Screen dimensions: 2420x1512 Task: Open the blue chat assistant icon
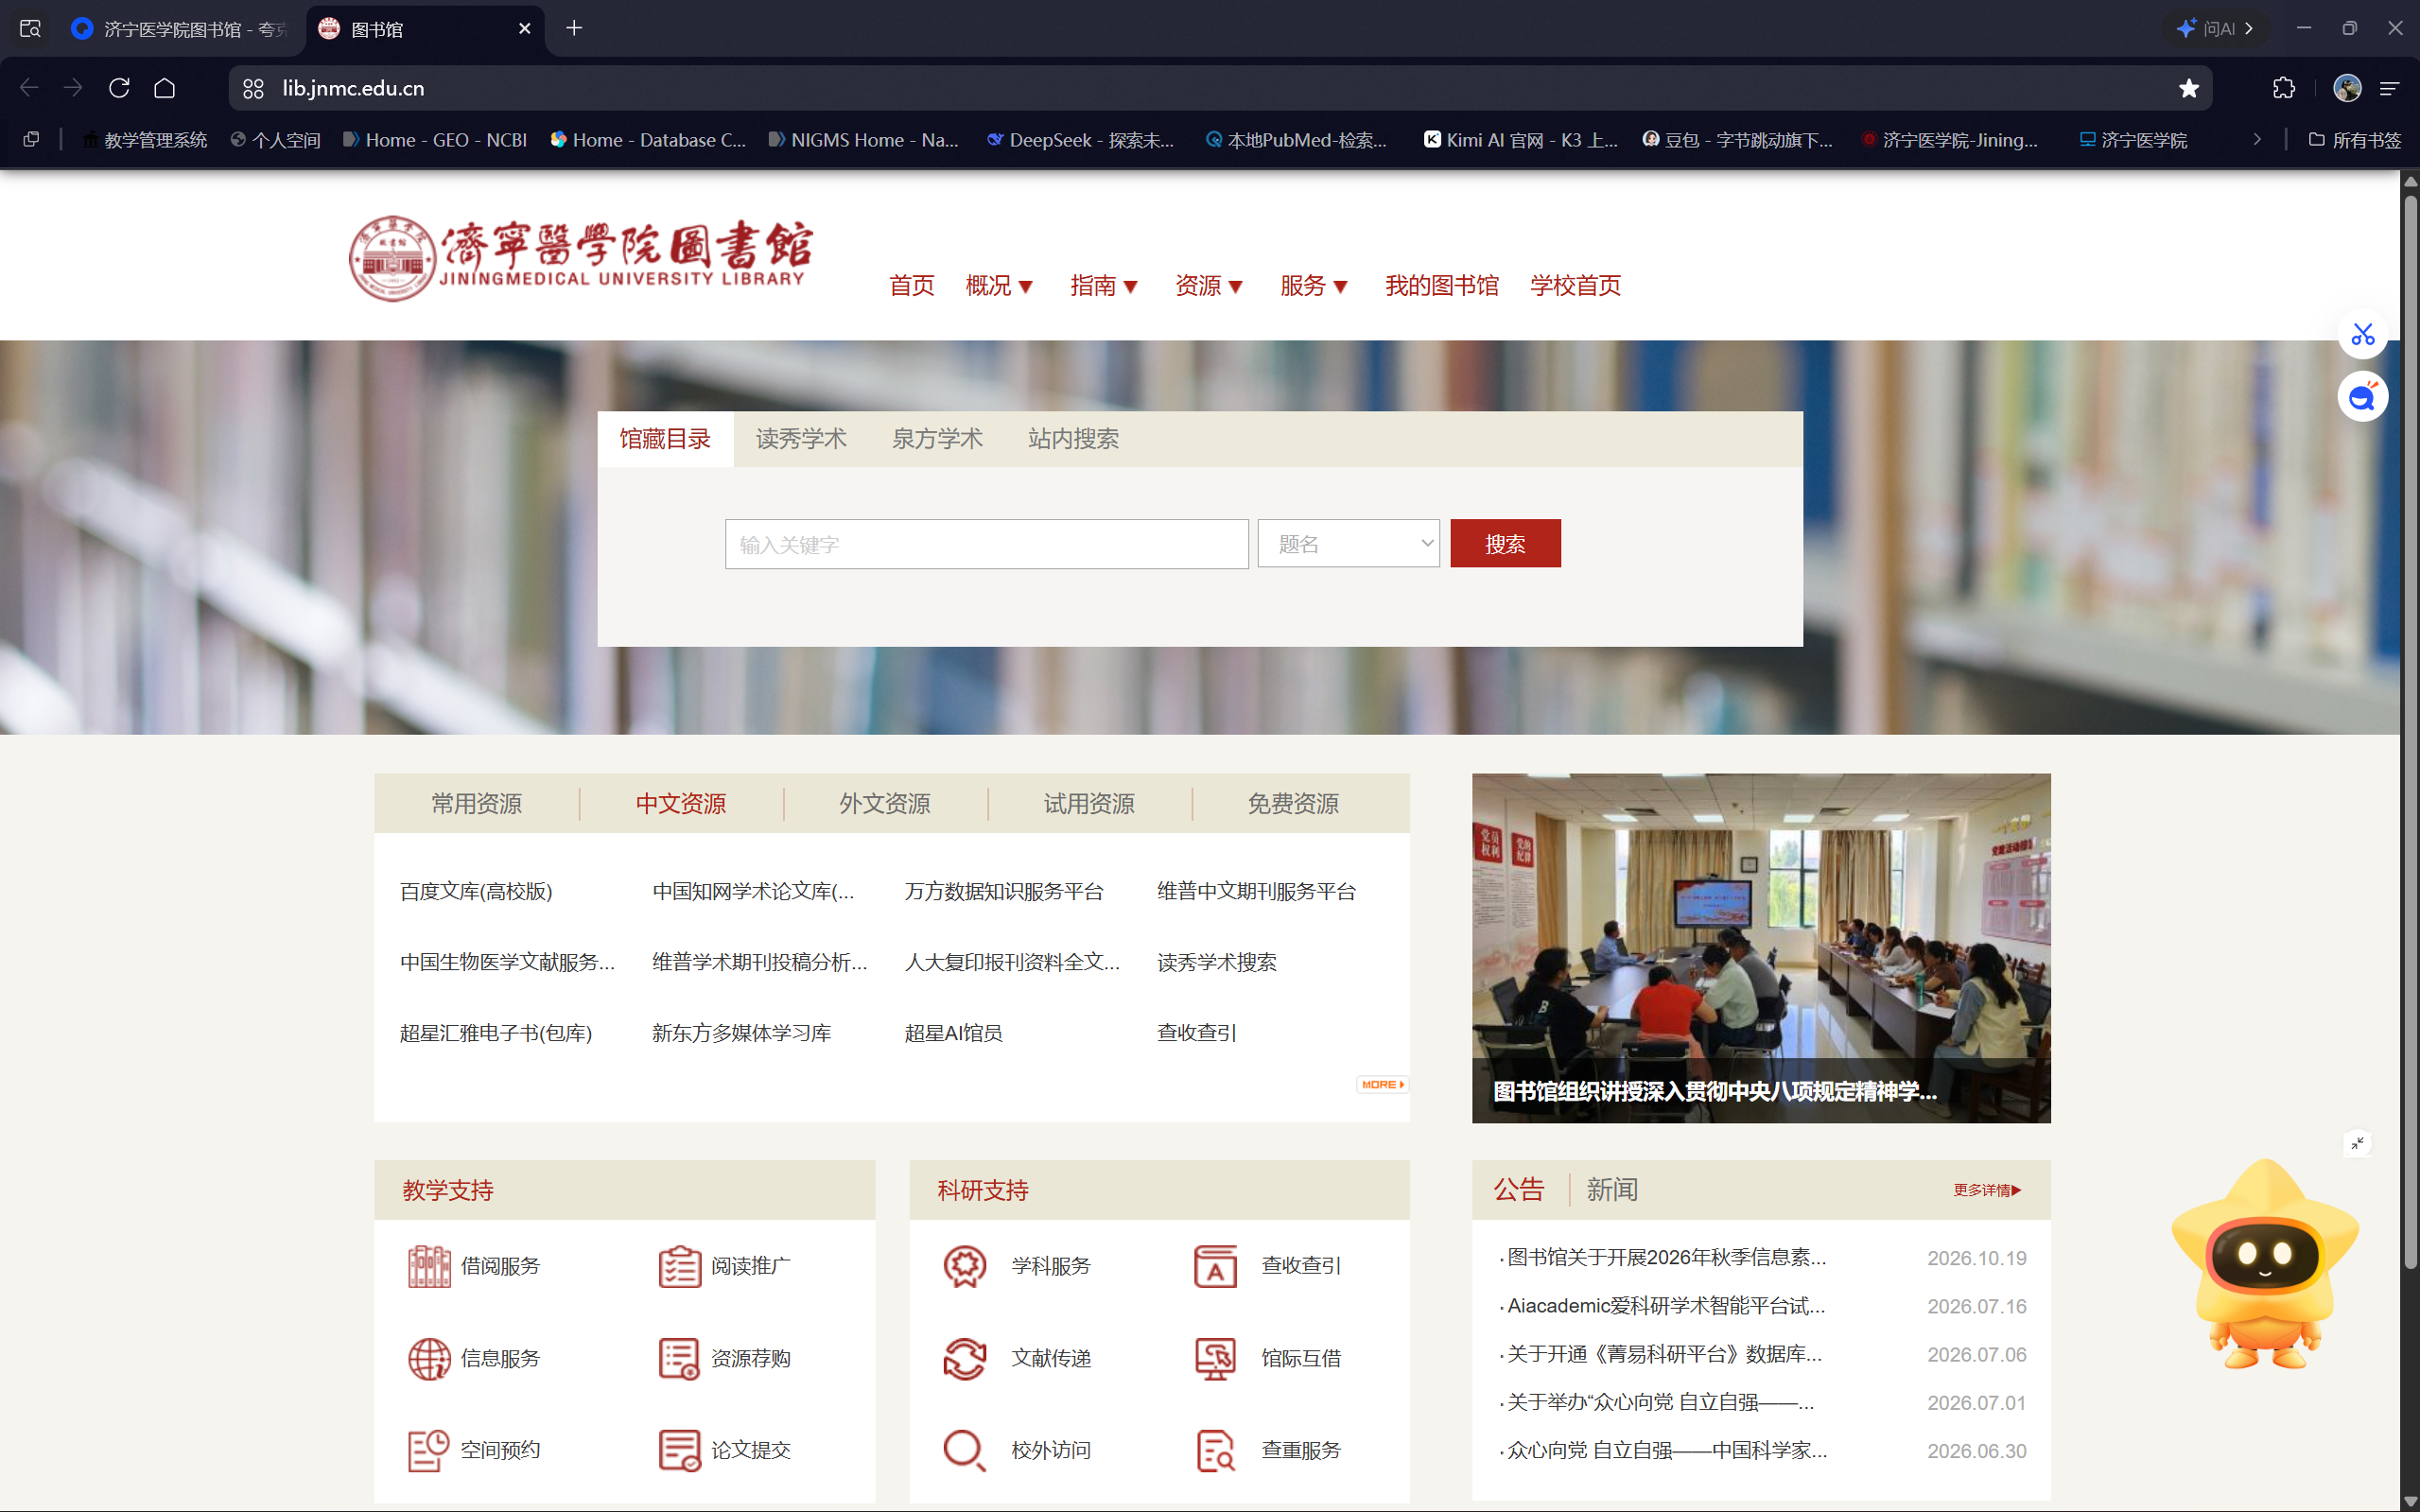coord(2362,397)
